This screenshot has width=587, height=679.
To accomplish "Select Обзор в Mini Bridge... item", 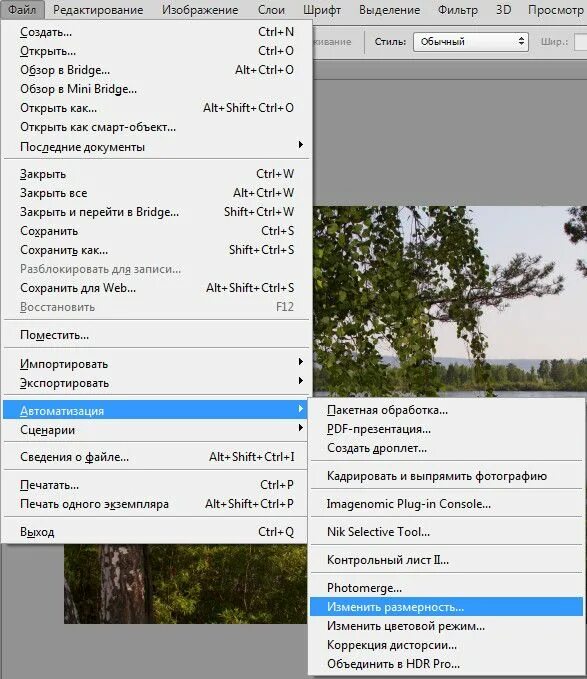I will 157,89.
